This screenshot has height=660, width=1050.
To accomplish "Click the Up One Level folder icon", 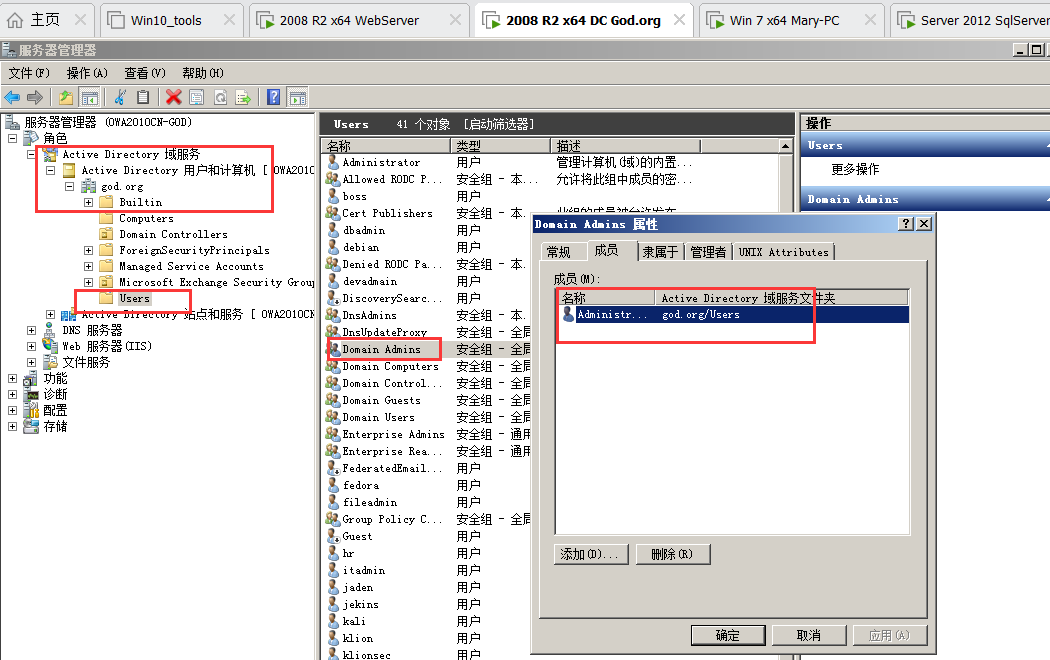I will (66, 97).
